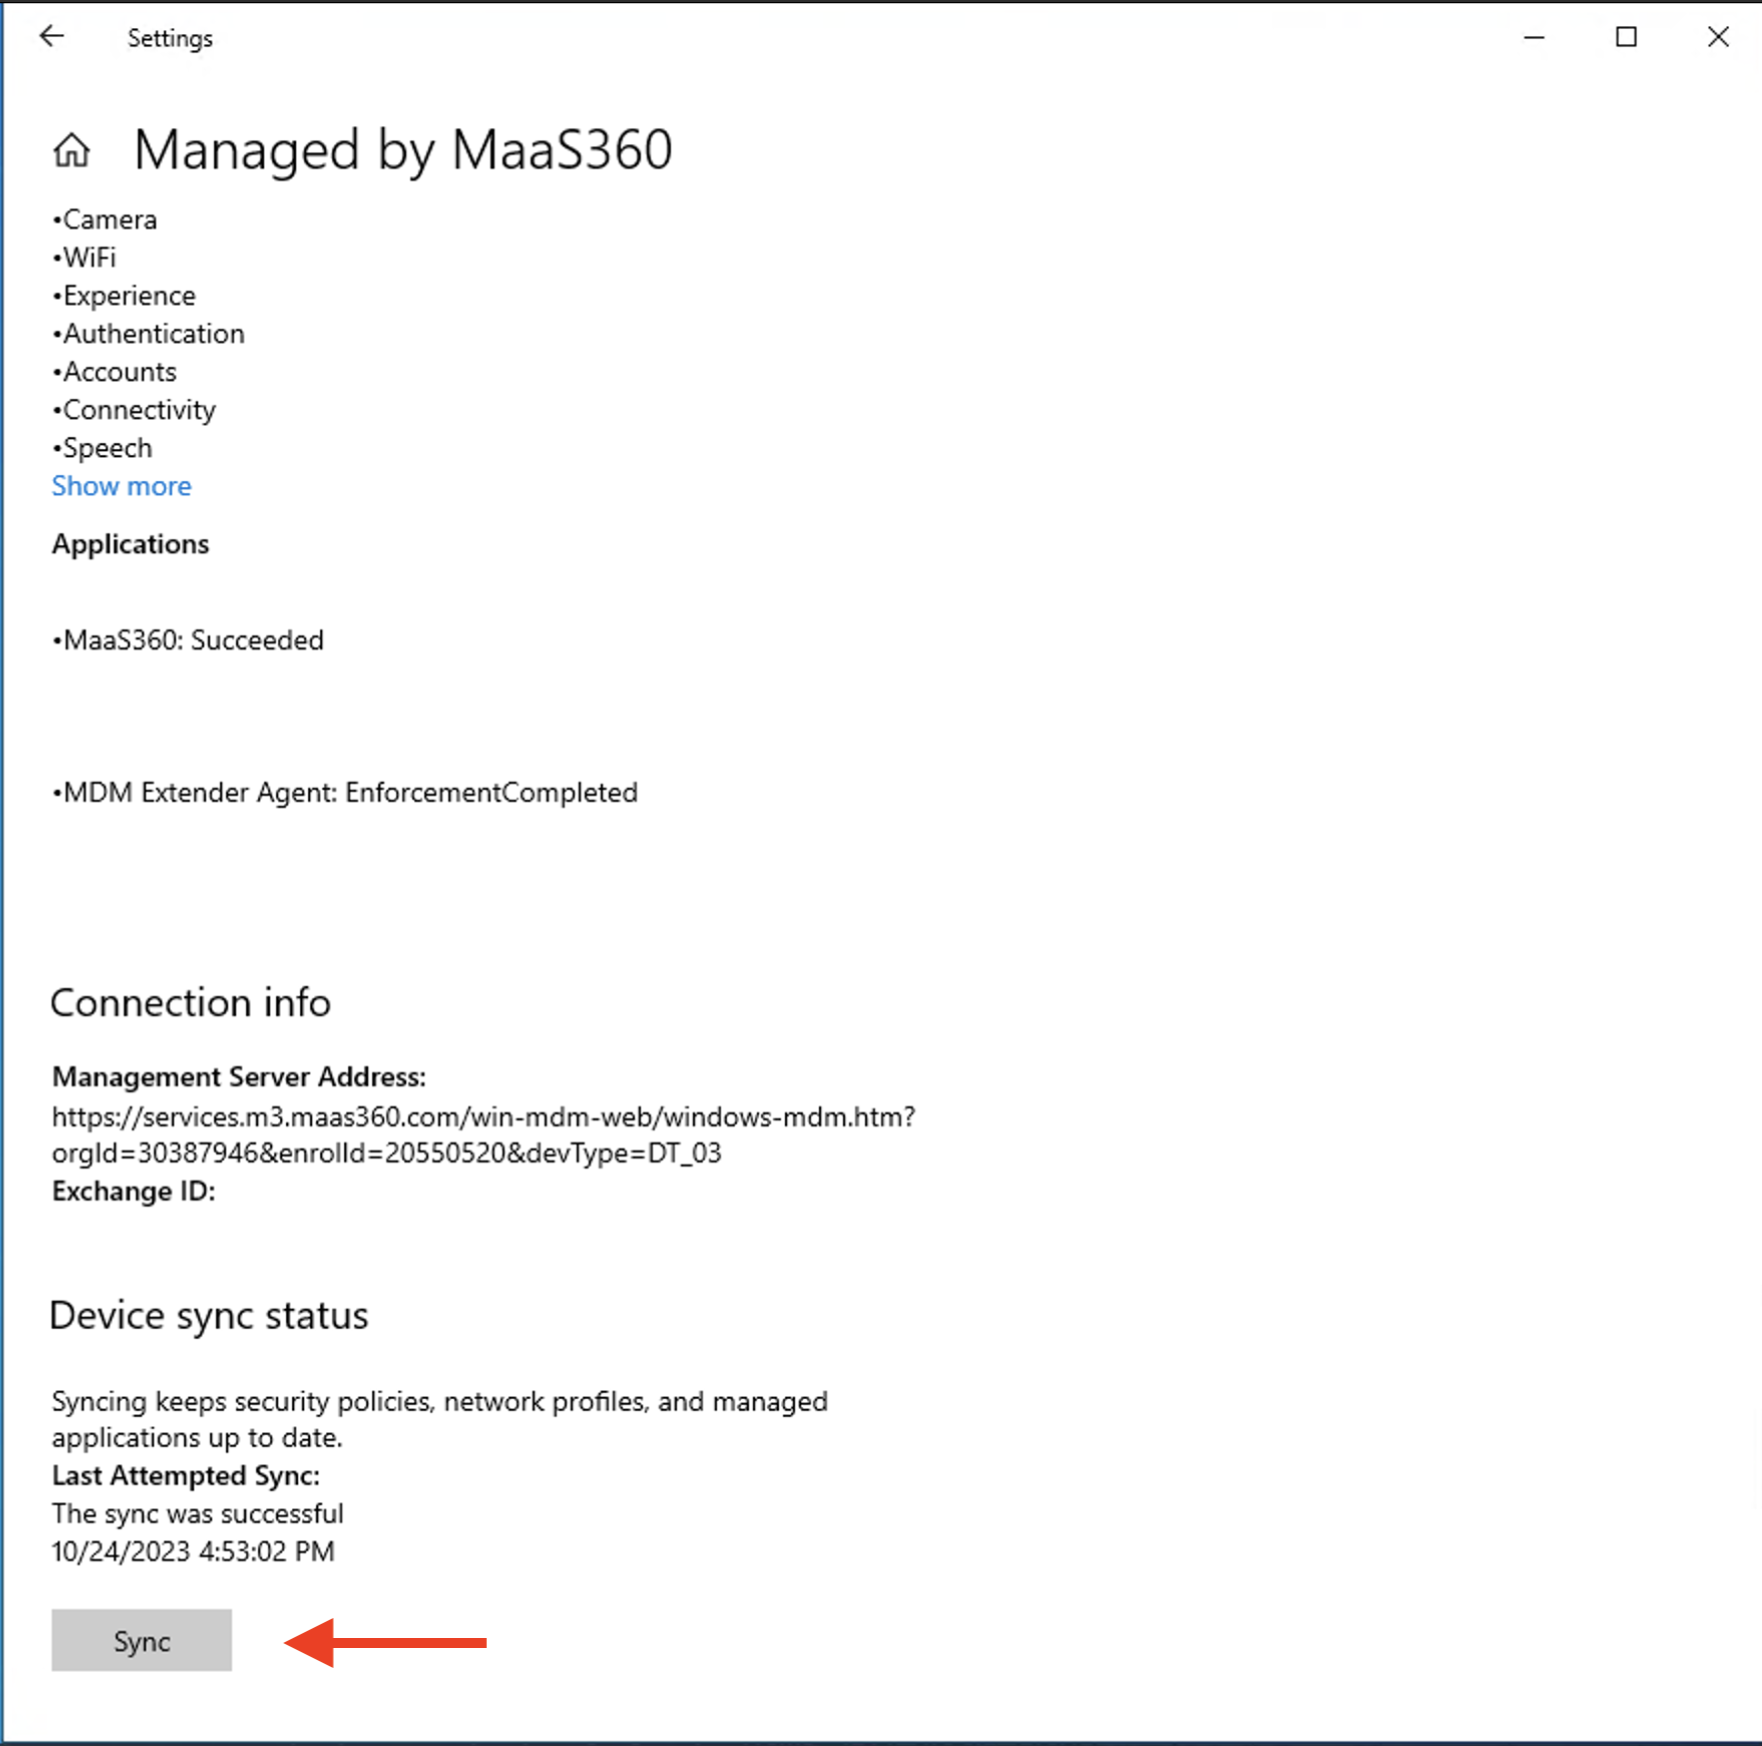Click the Connection info heading
1762x1746 pixels.
(190, 1003)
